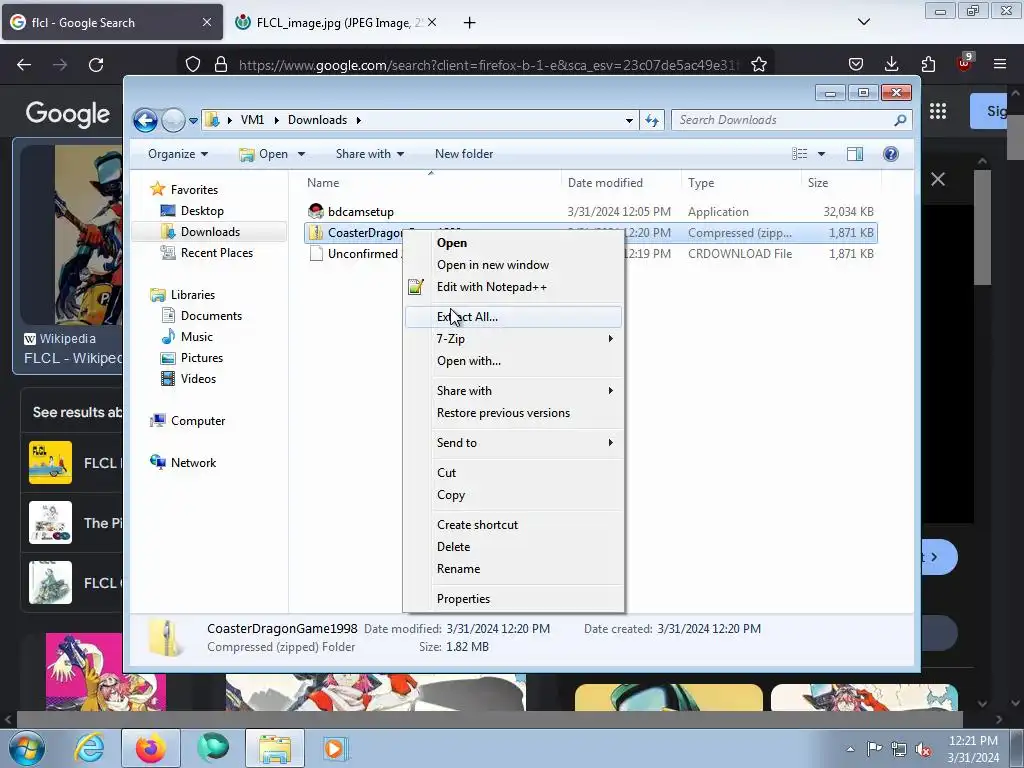1024x768 pixels.
Task: Open the Share with toolbar dropdown
Action: point(370,154)
